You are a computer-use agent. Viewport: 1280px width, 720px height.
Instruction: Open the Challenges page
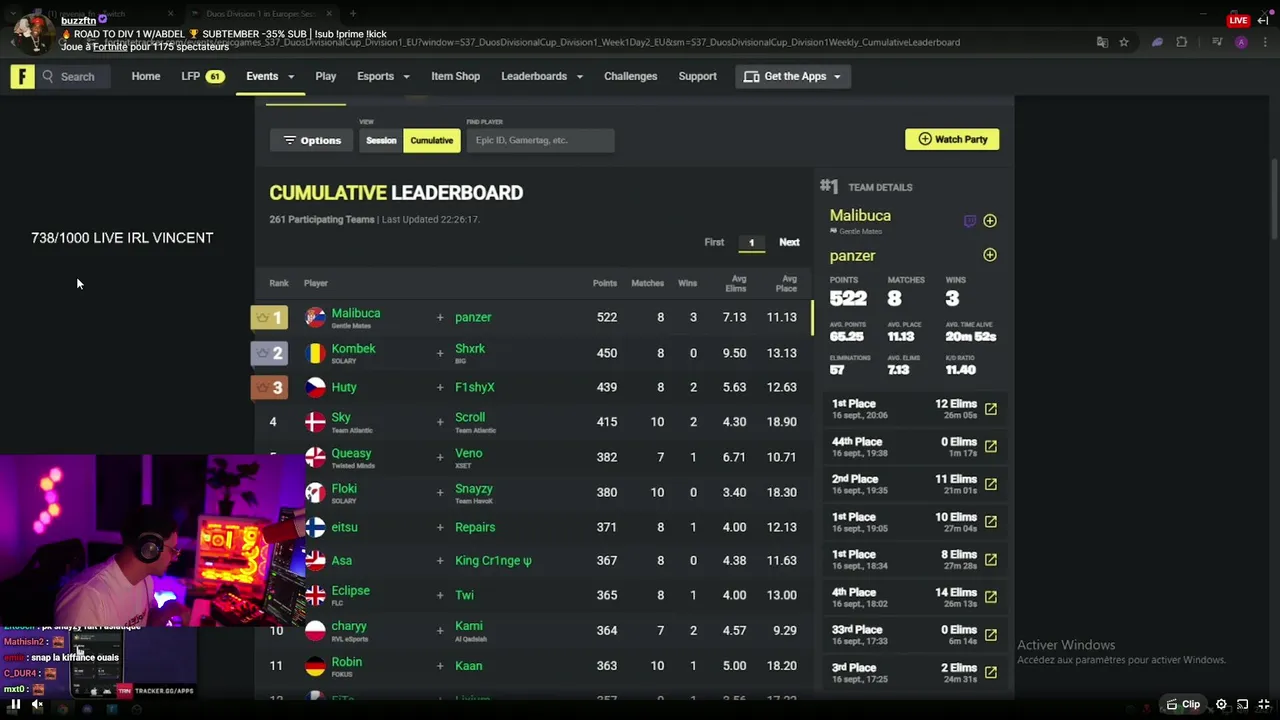(x=630, y=77)
